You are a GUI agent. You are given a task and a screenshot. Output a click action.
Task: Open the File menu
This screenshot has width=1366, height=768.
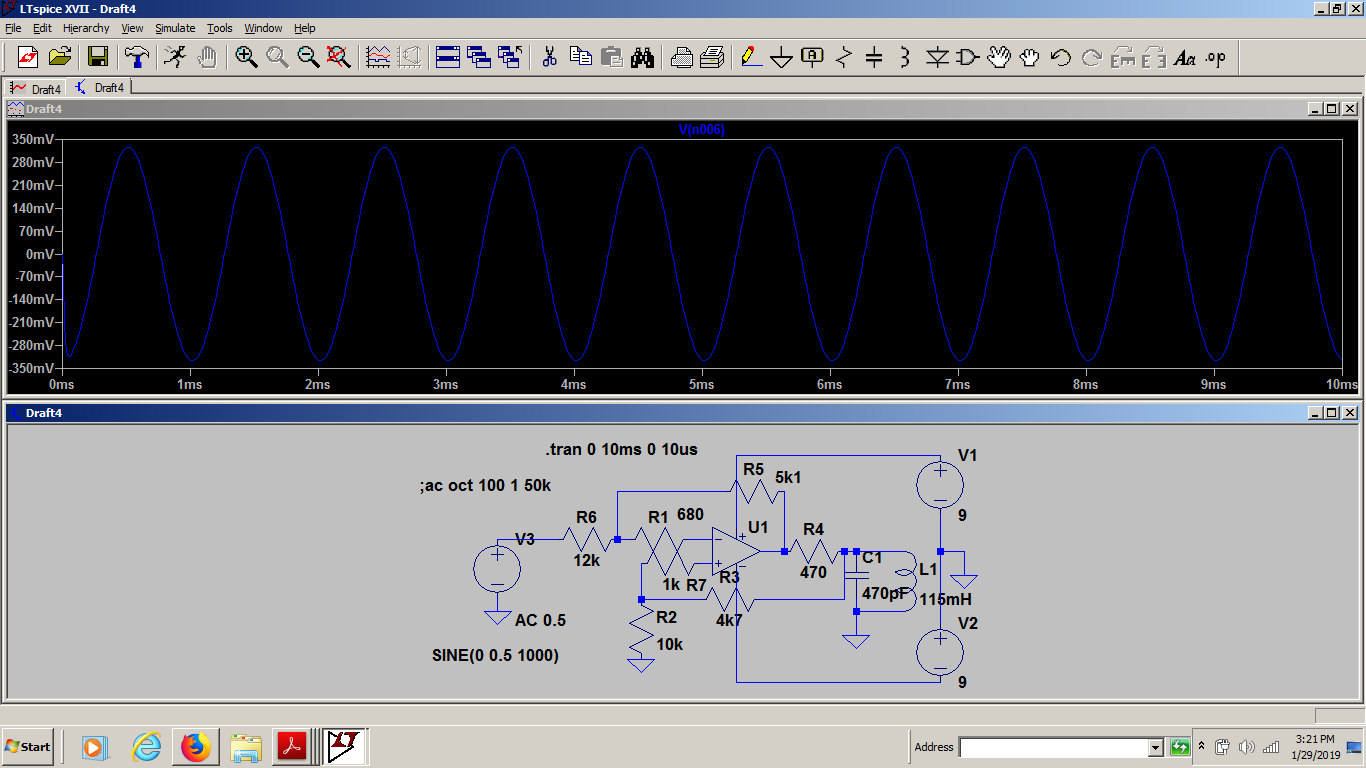[13, 28]
